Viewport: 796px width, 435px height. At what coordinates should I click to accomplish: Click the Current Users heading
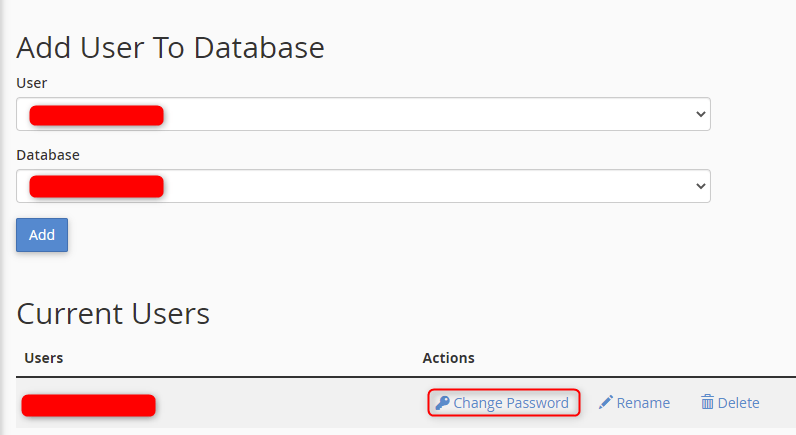click(x=113, y=314)
